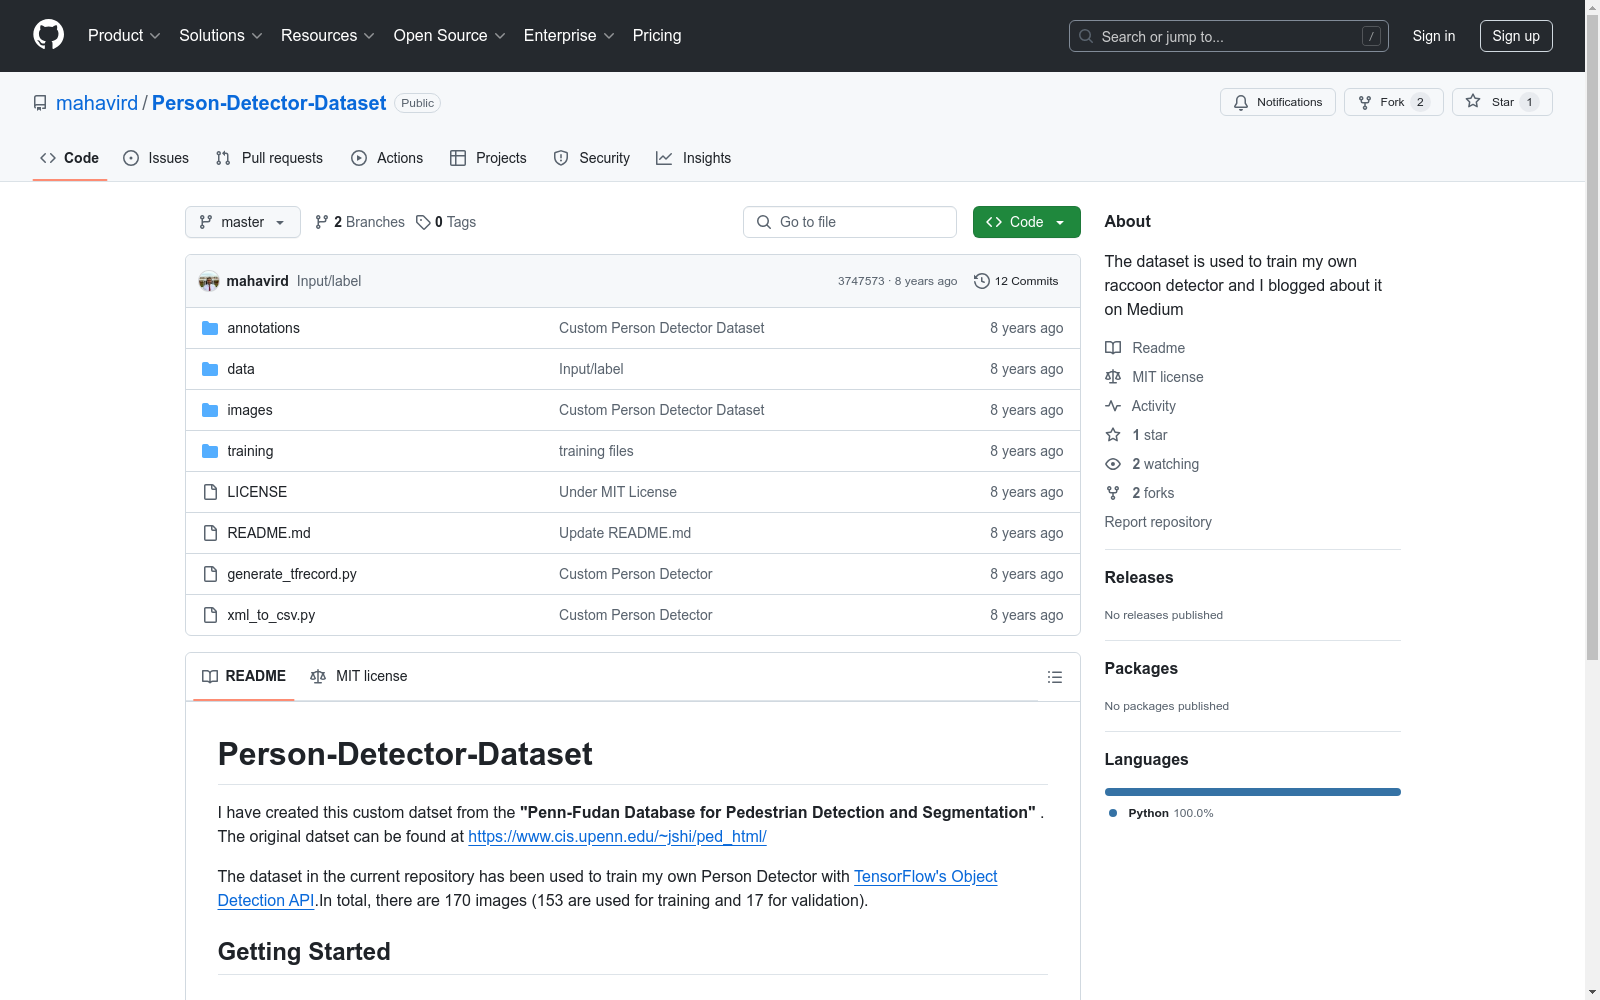This screenshot has width=1600, height=1000.
Task: Click the generate_tfrecord.py file icon
Action: coord(210,574)
